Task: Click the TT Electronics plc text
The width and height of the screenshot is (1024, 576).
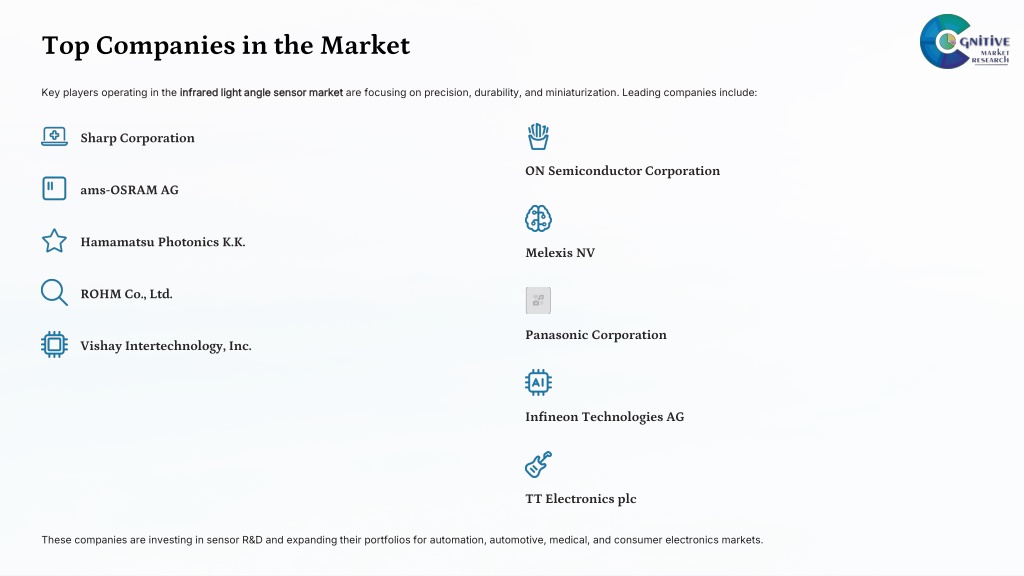Action: [581, 498]
